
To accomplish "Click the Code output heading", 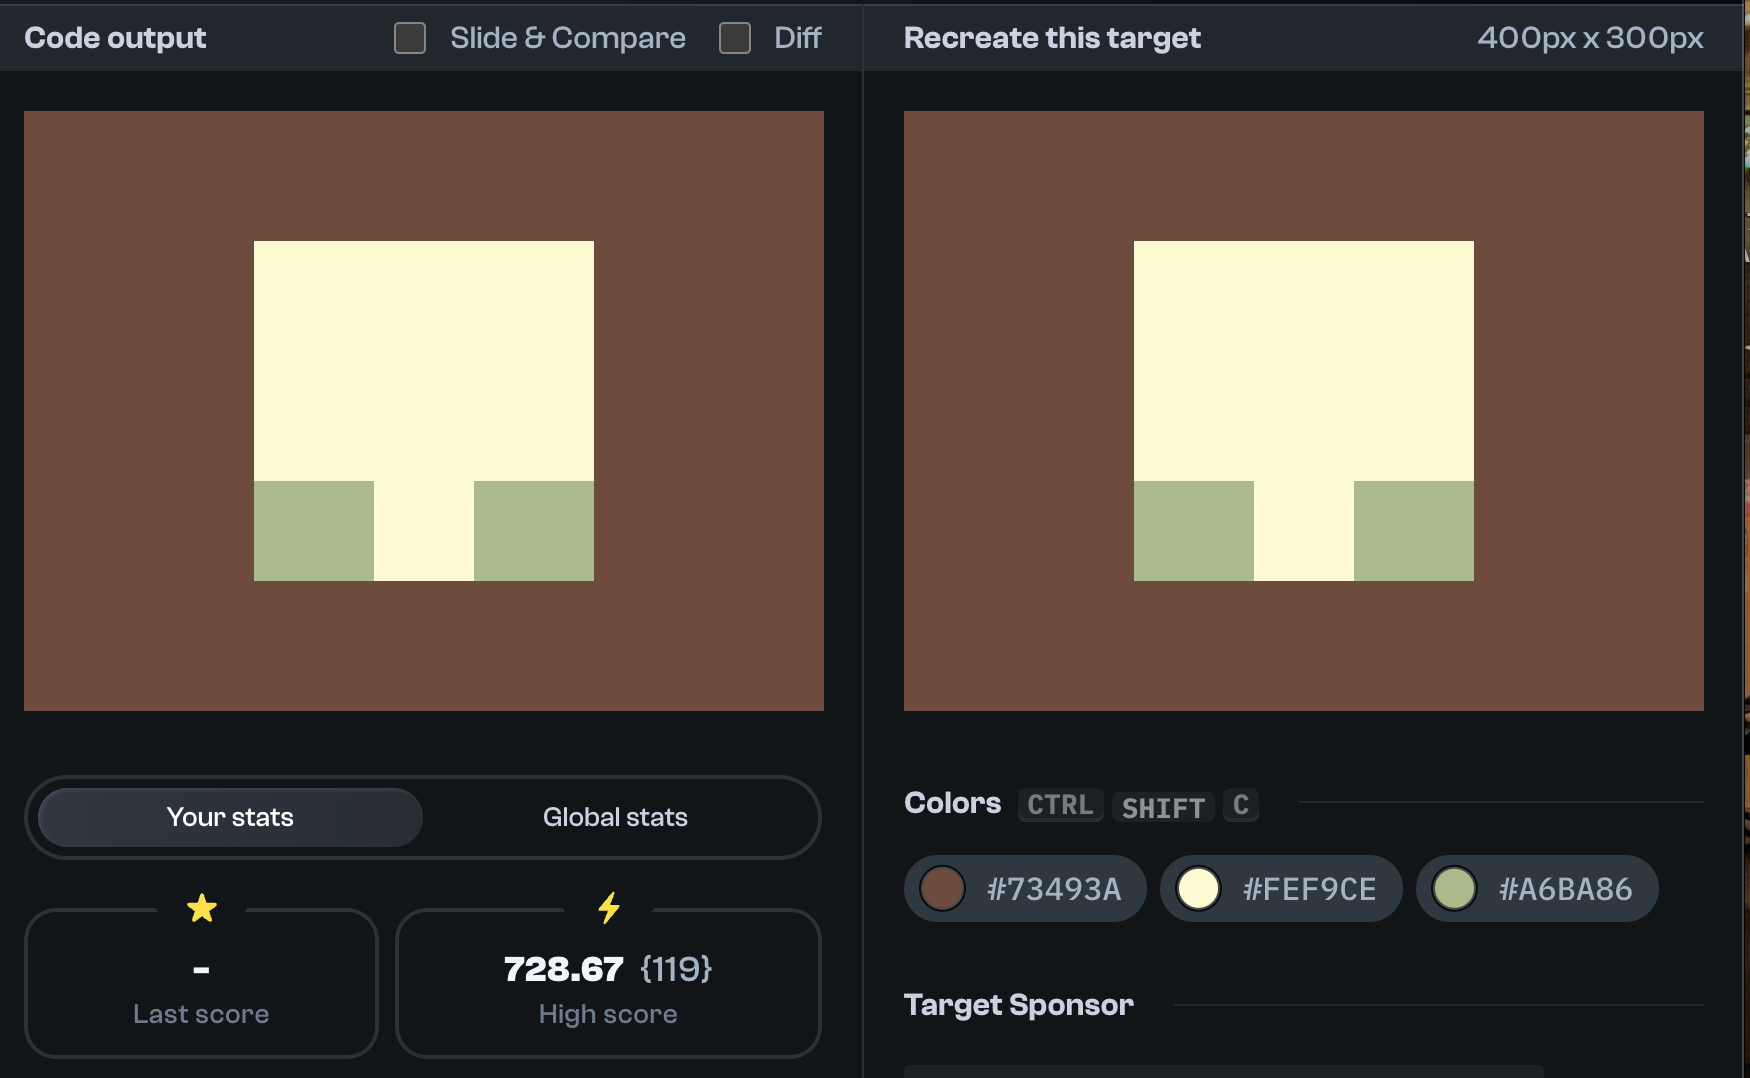I will [x=115, y=38].
